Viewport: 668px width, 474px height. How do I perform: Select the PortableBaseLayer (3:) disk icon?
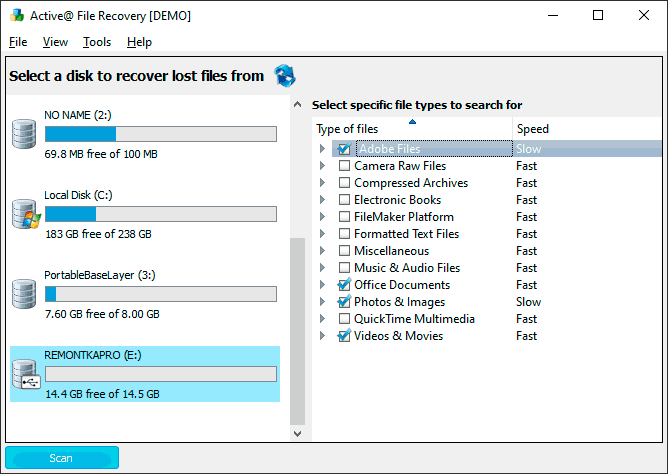click(24, 294)
